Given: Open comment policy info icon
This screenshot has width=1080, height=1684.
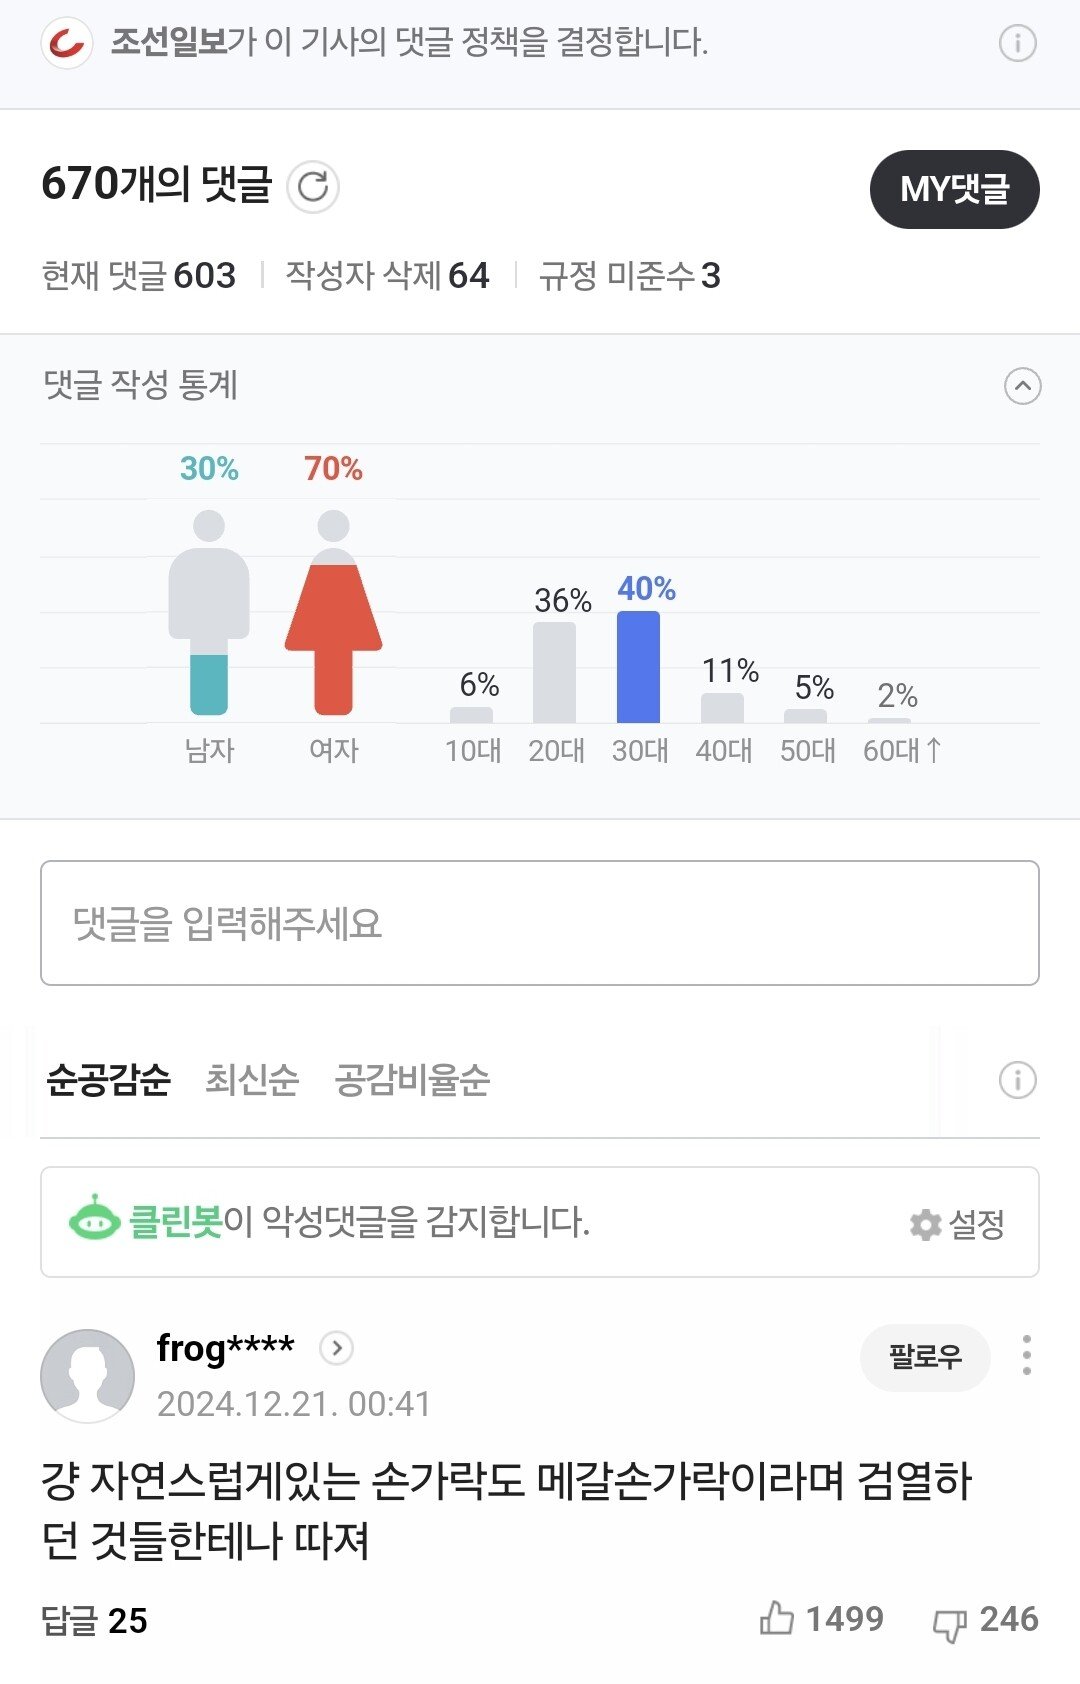Looking at the screenshot, I should click(x=1017, y=43).
